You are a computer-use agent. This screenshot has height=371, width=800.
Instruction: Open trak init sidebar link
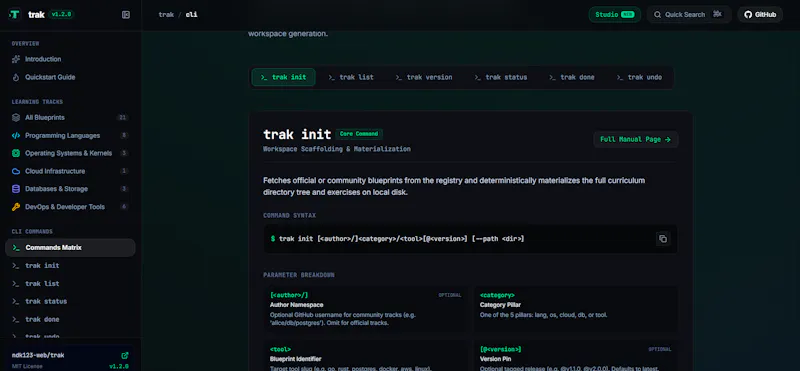coord(70,266)
